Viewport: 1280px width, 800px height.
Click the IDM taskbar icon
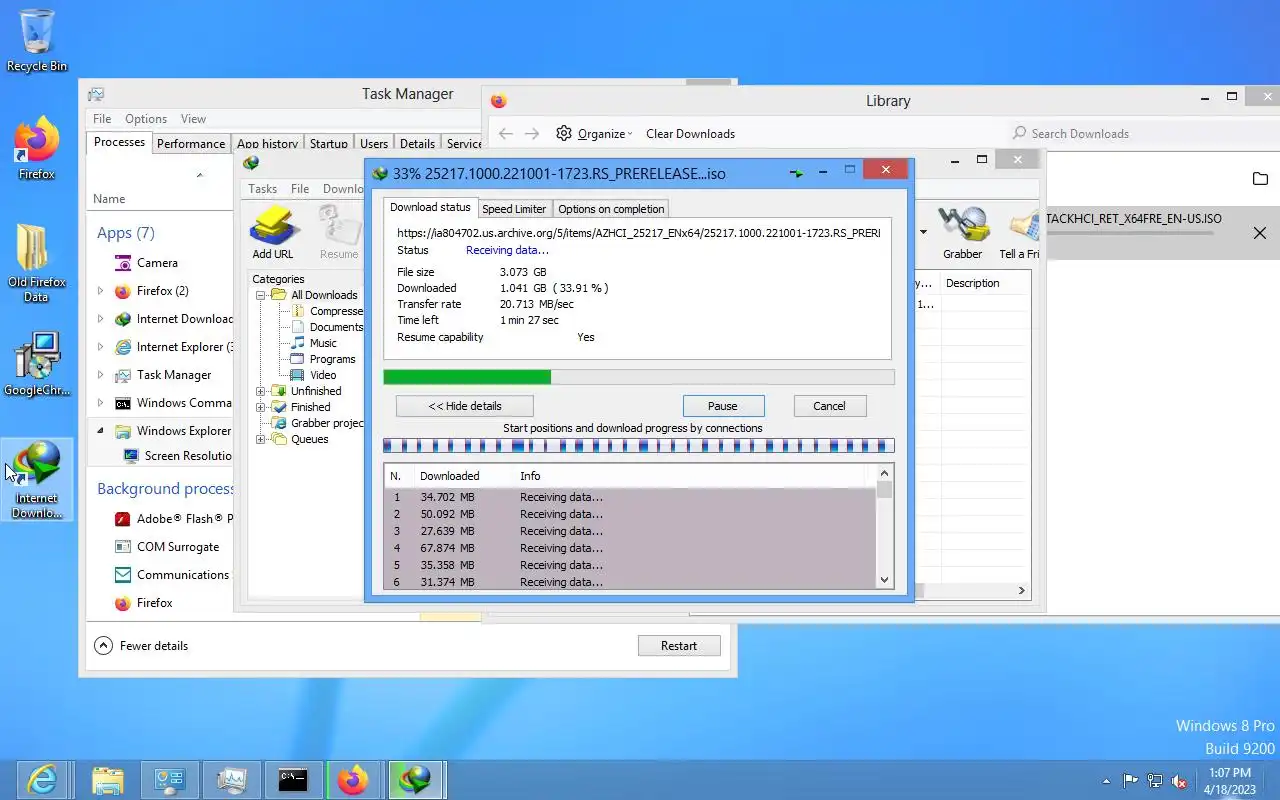point(415,780)
